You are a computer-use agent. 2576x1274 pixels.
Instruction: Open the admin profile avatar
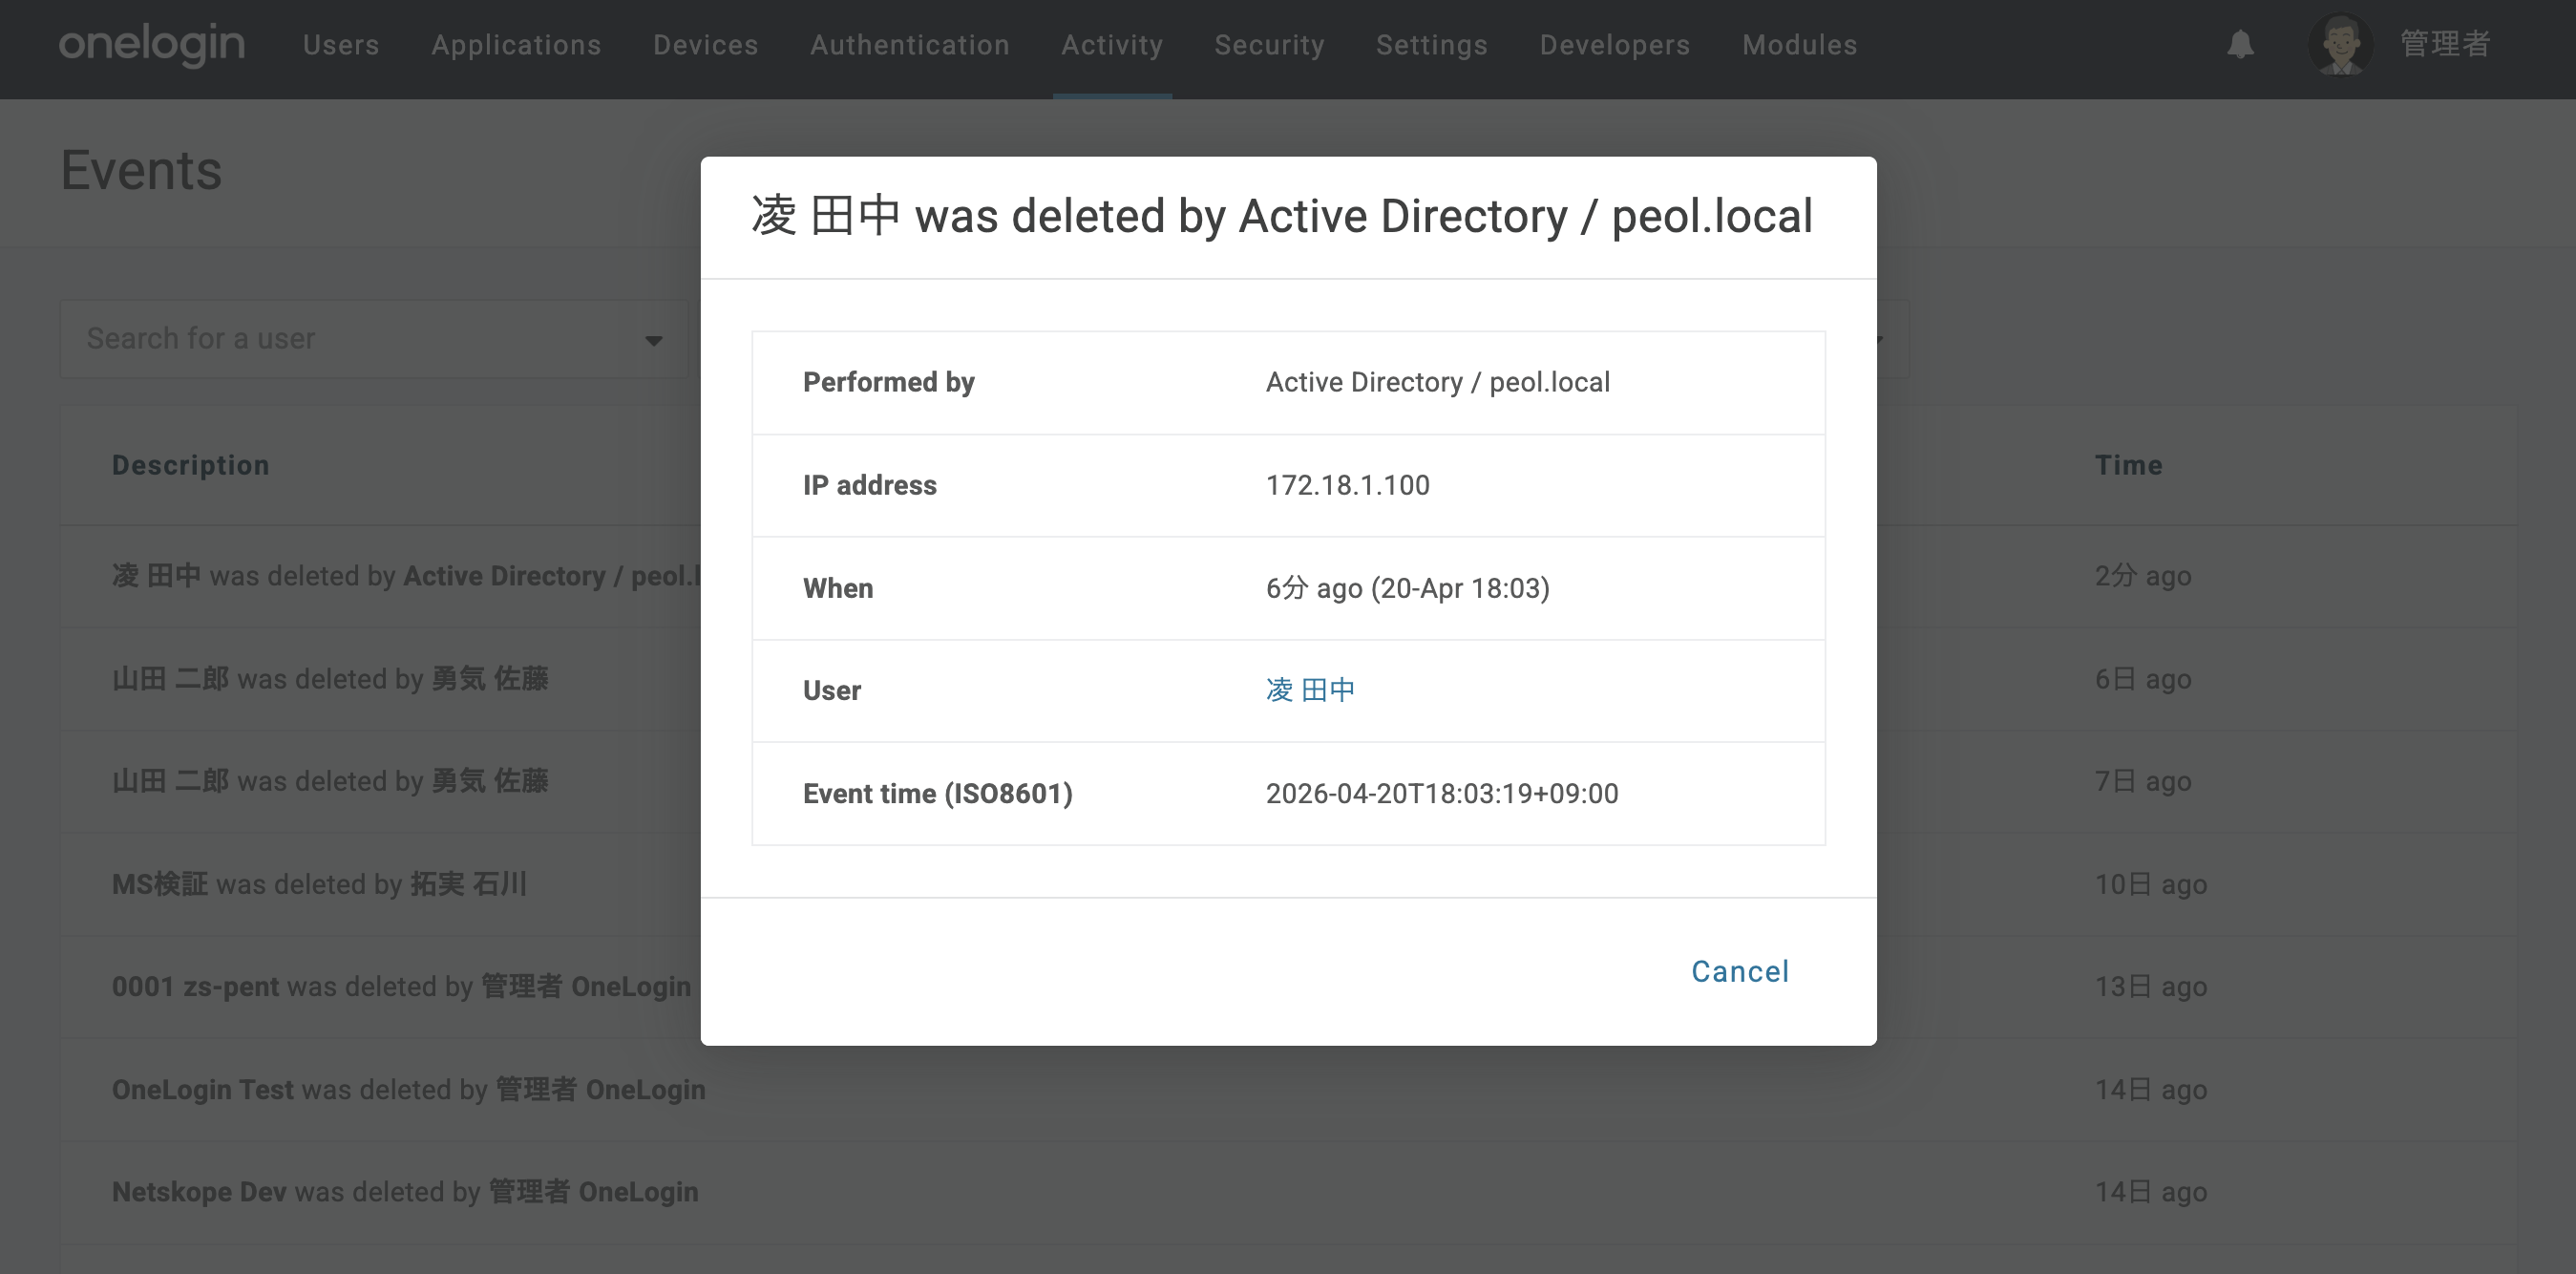click(2340, 45)
